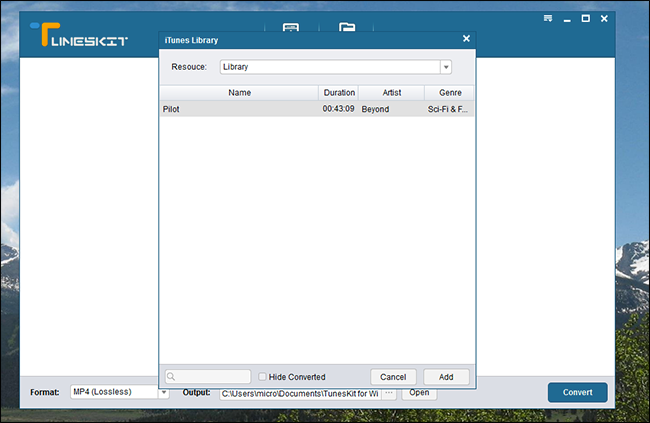Viewport: 650px width, 423px height.
Task: Expand the Resouce Library dropdown arrow
Action: pyautogui.click(x=446, y=67)
